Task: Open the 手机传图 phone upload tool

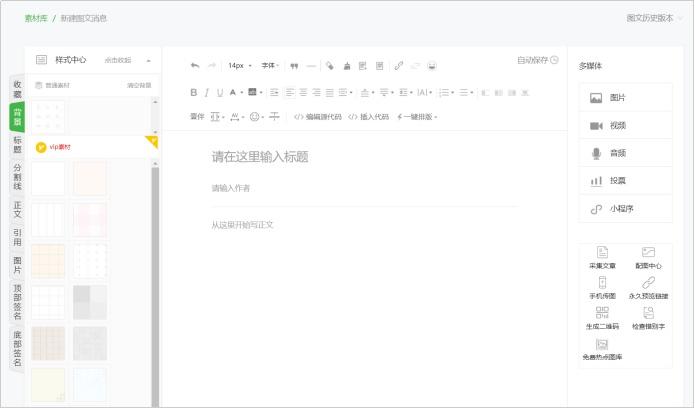Action: pyautogui.click(x=602, y=288)
